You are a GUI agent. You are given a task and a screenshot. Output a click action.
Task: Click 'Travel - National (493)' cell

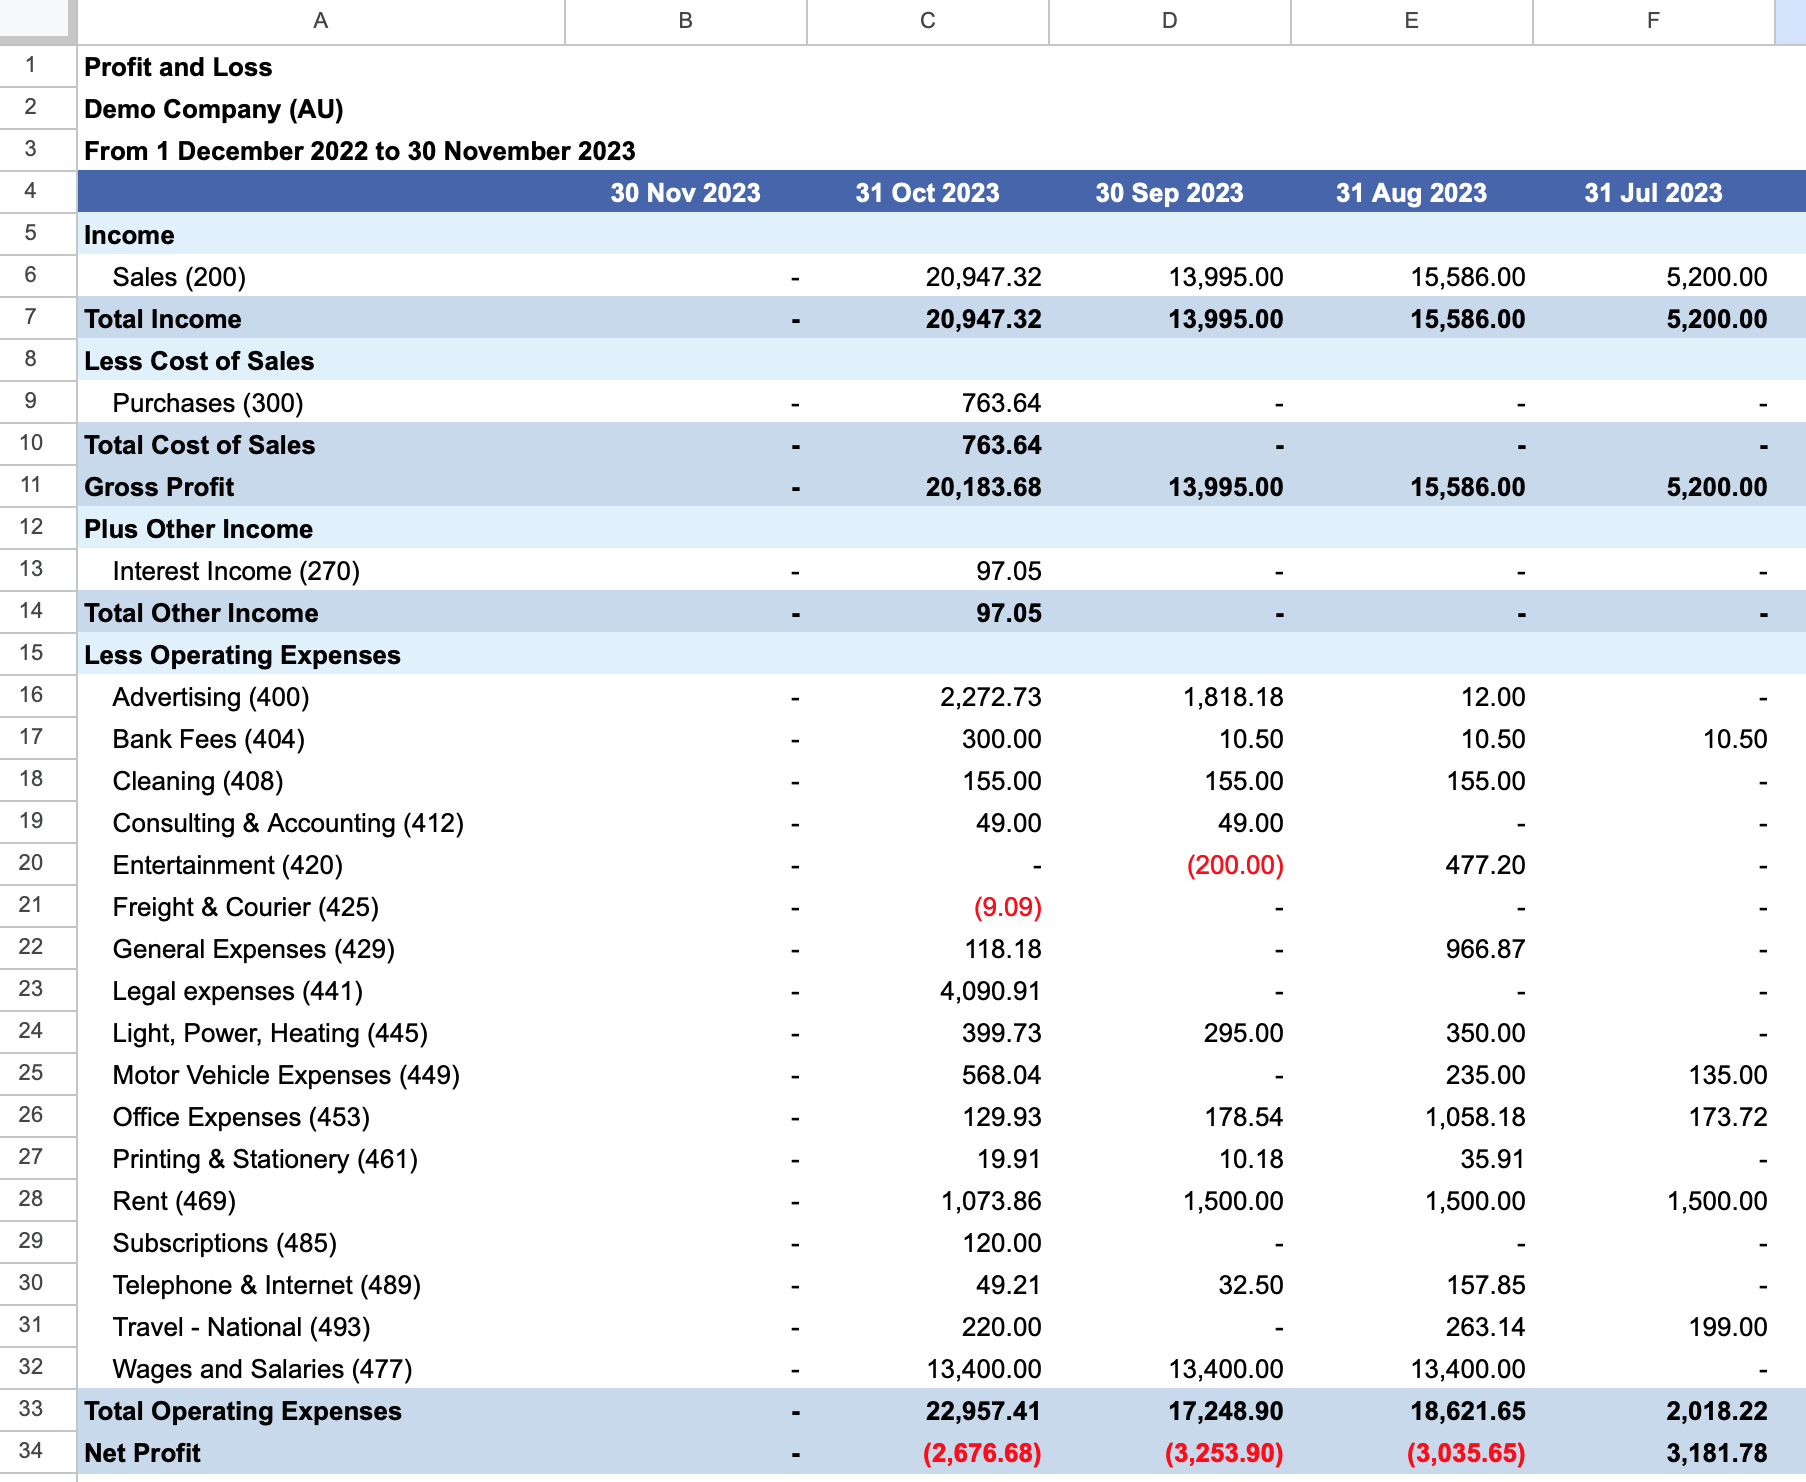[x=321, y=1327]
